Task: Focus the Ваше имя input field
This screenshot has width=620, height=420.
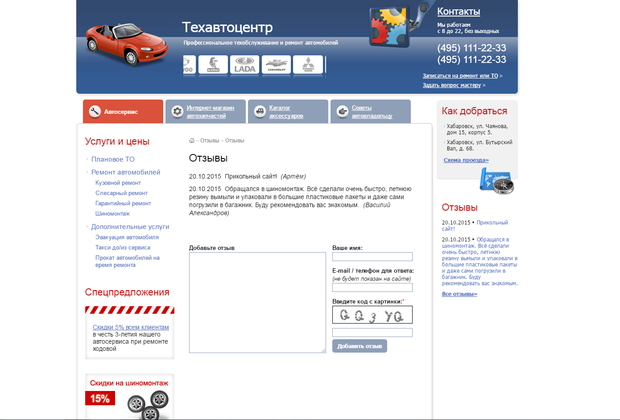Action: pyautogui.click(x=372, y=257)
